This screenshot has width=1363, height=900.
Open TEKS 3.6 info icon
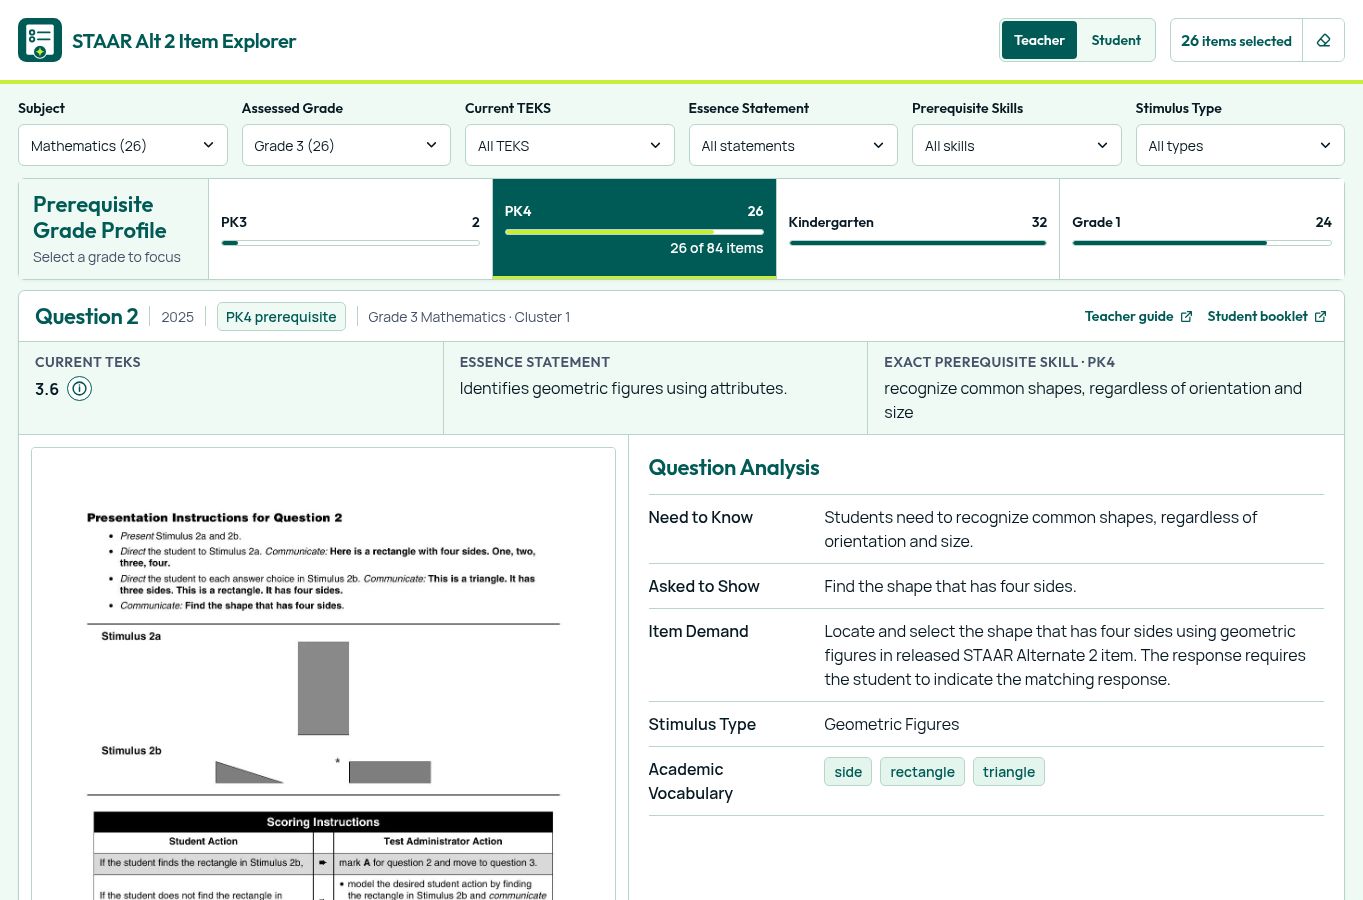[79, 389]
